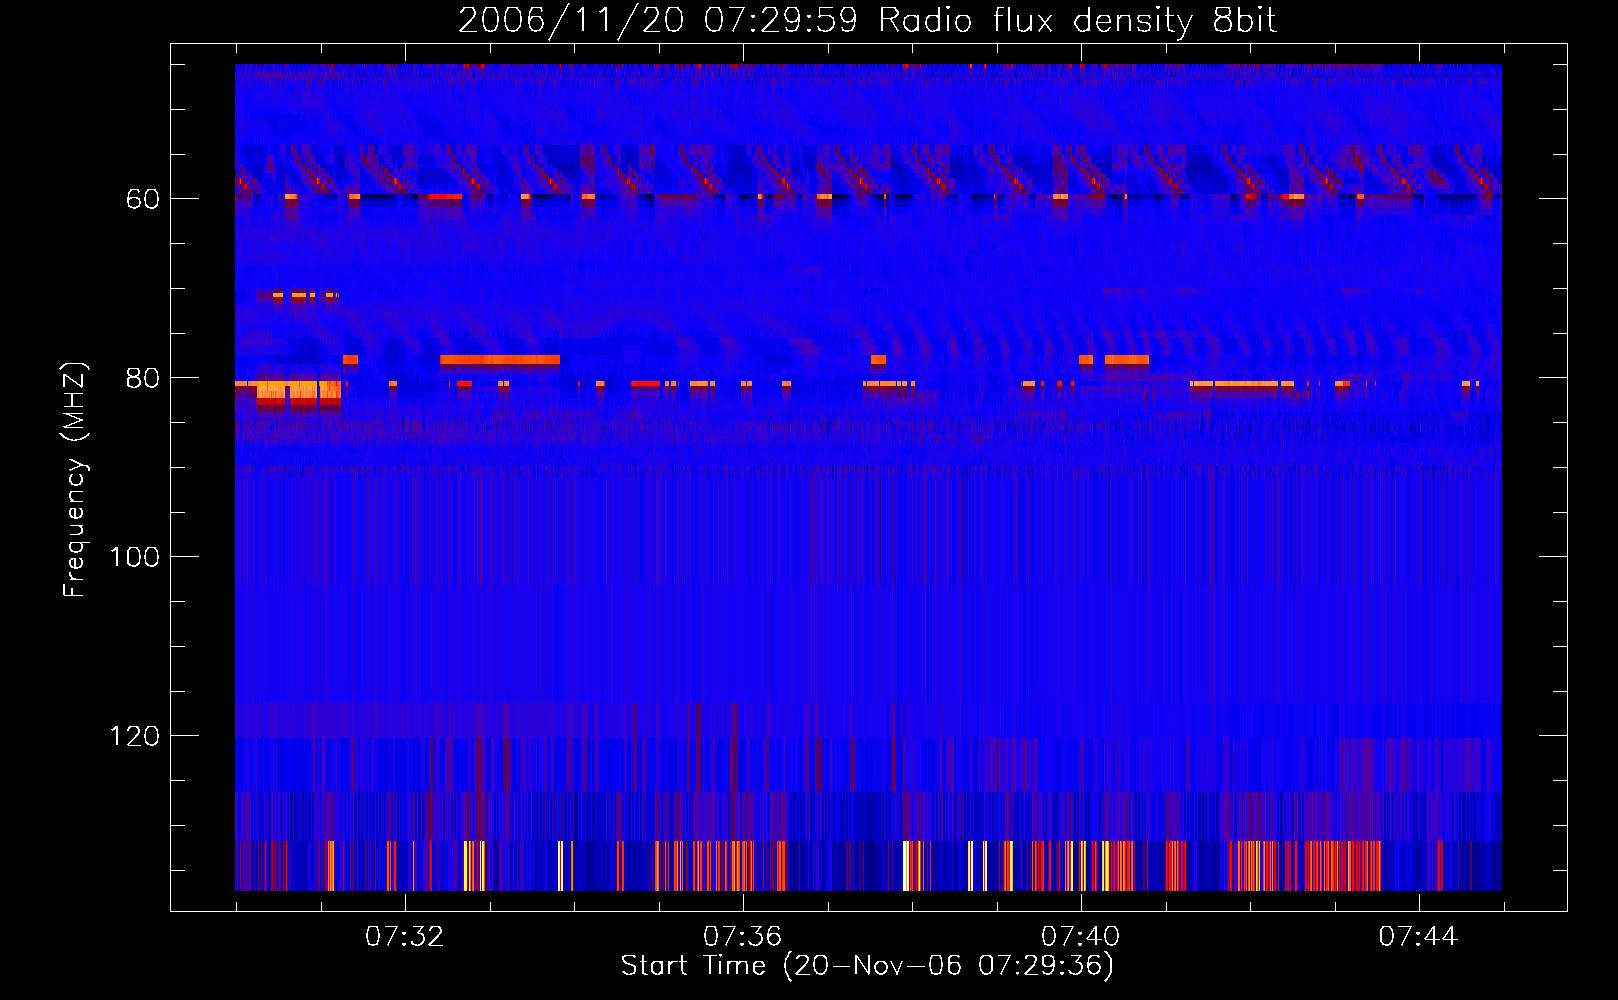1618x1000 pixels.
Task: Click the 07:44 time tick label
Action: pos(1419,937)
